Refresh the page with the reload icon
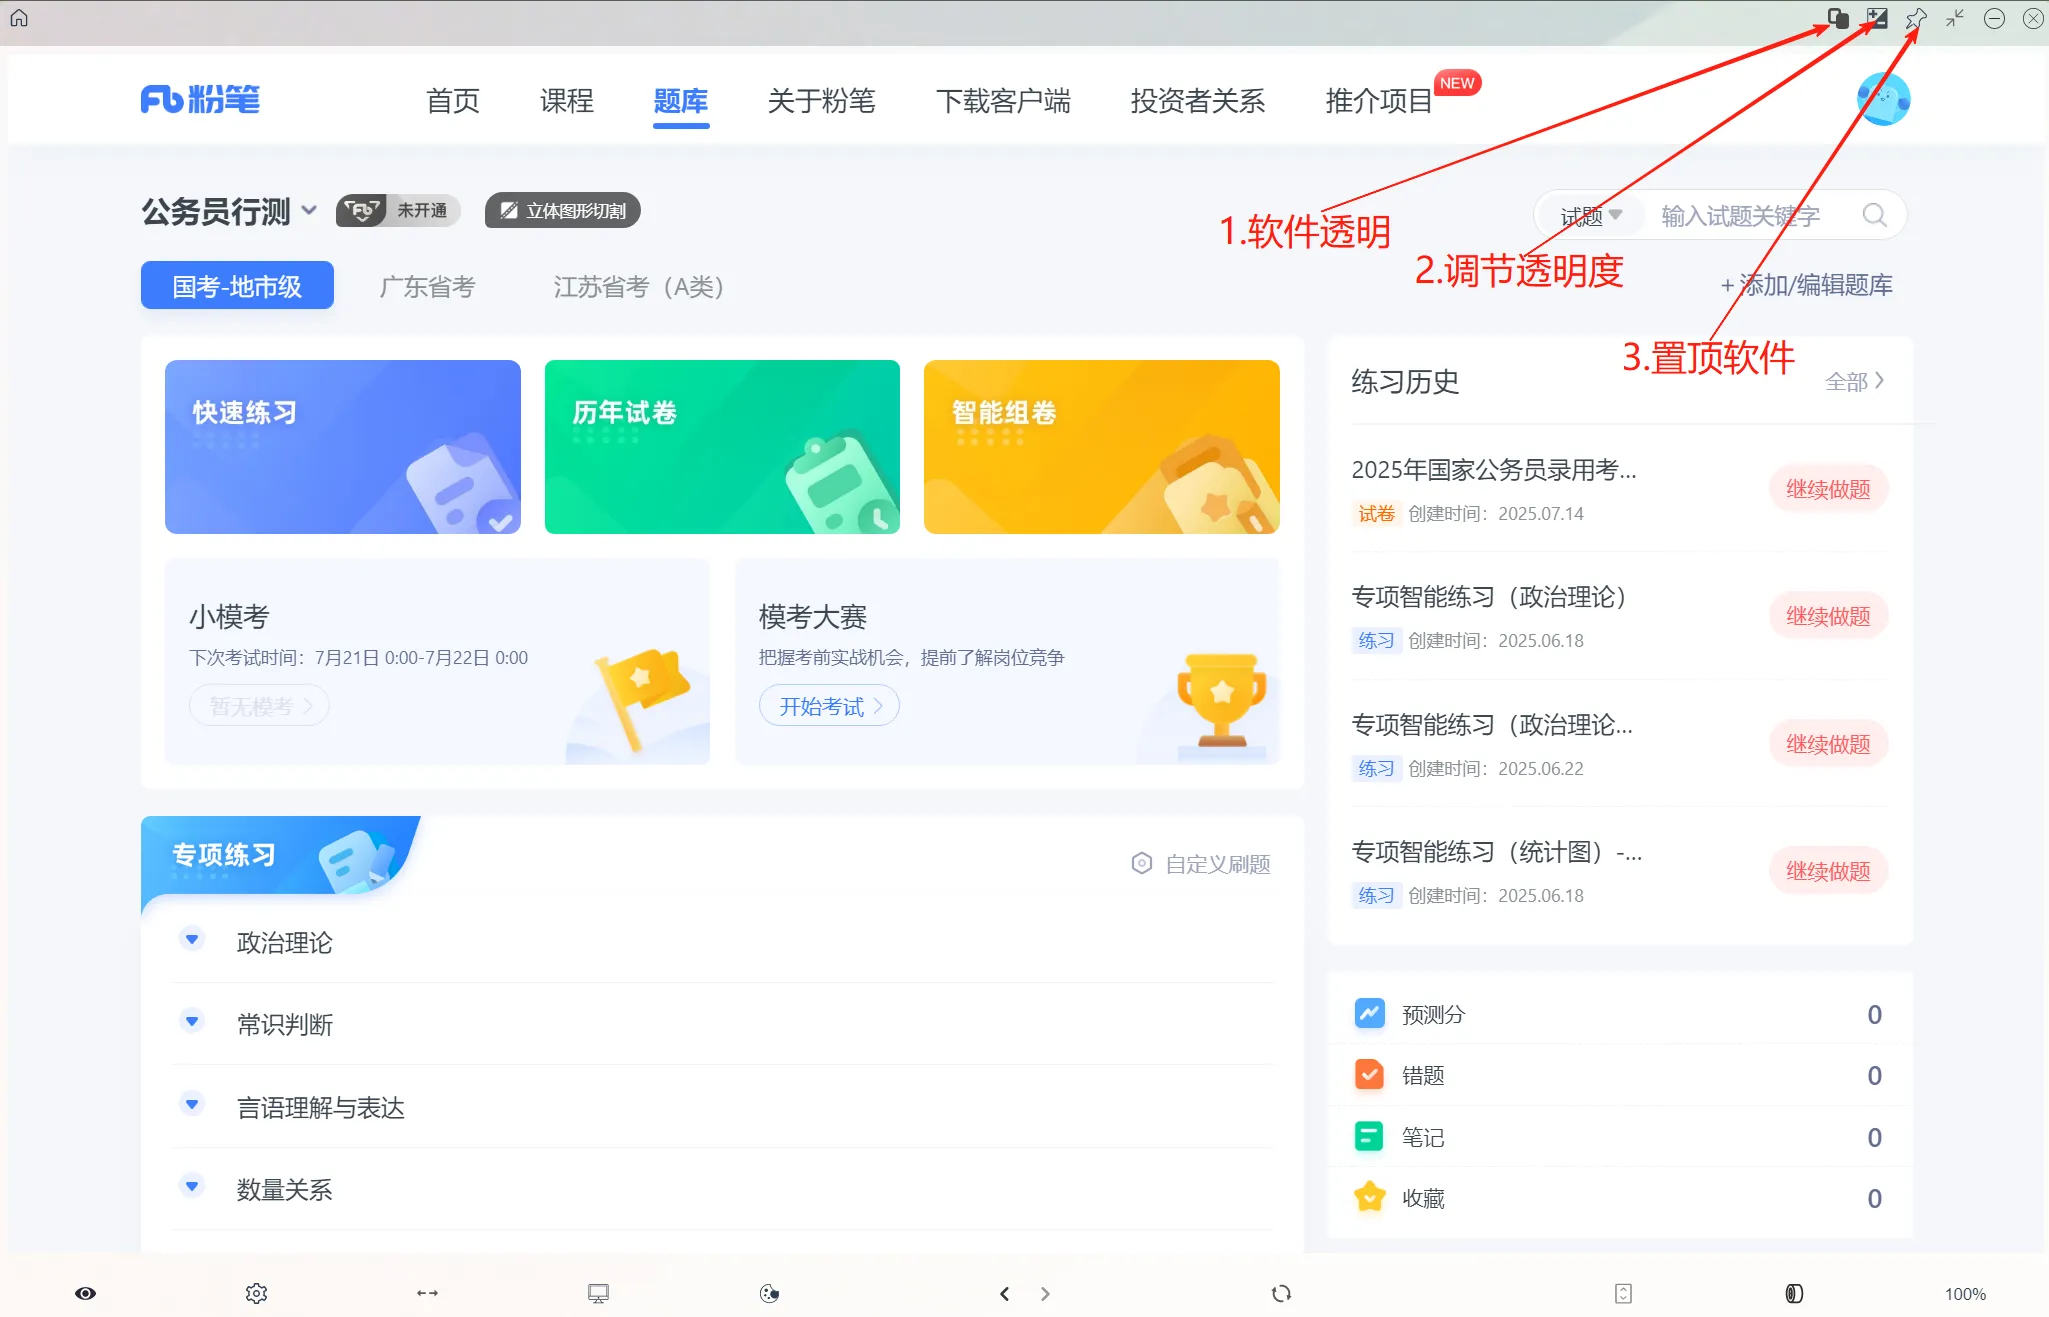This screenshot has width=2049, height=1317. (x=1280, y=1292)
